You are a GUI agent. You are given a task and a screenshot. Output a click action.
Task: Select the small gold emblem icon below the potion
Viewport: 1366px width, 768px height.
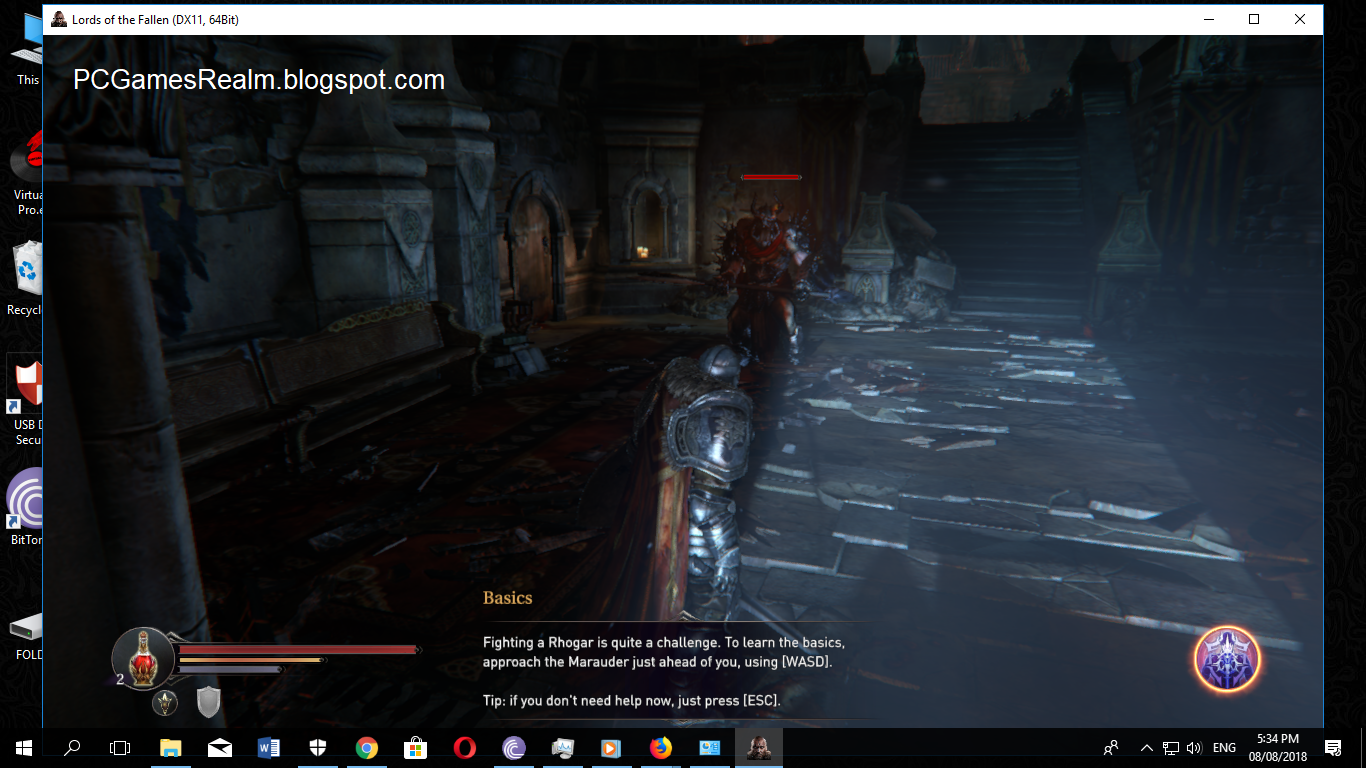165,703
